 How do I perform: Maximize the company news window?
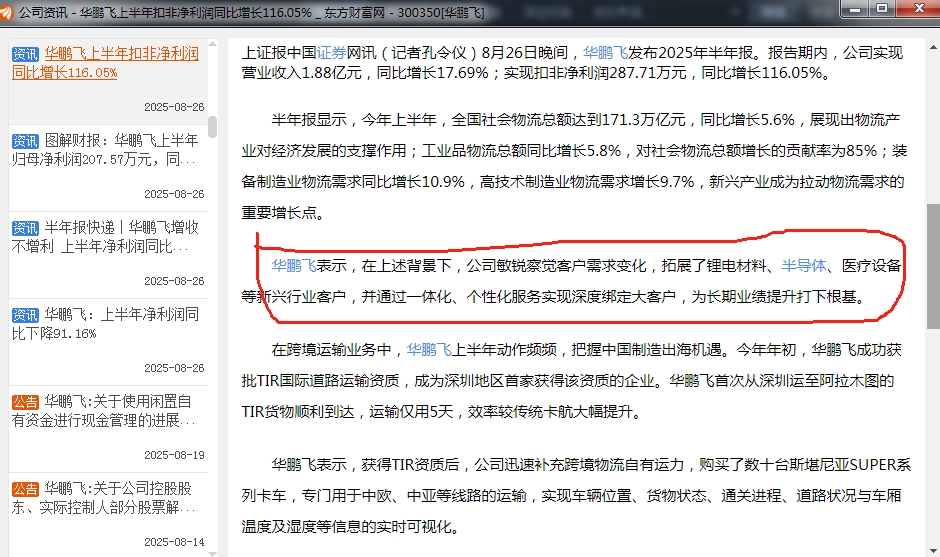click(x=882, y=8)
